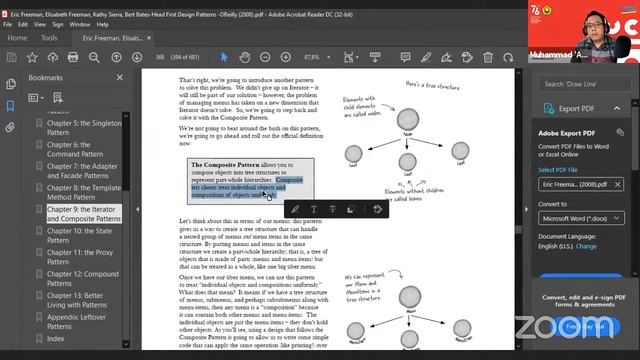The width and height of the screenshot is (640, 360).
Task: Select the Highlighter pen tool in toolbar
Action: pyautogui.click(x=426, y=58)
